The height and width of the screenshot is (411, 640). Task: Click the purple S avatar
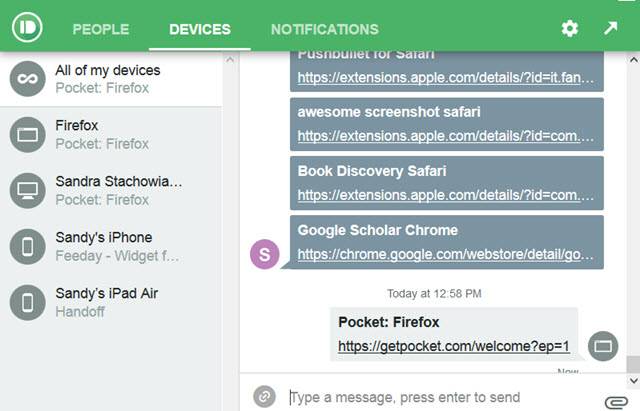click(264, 254)
